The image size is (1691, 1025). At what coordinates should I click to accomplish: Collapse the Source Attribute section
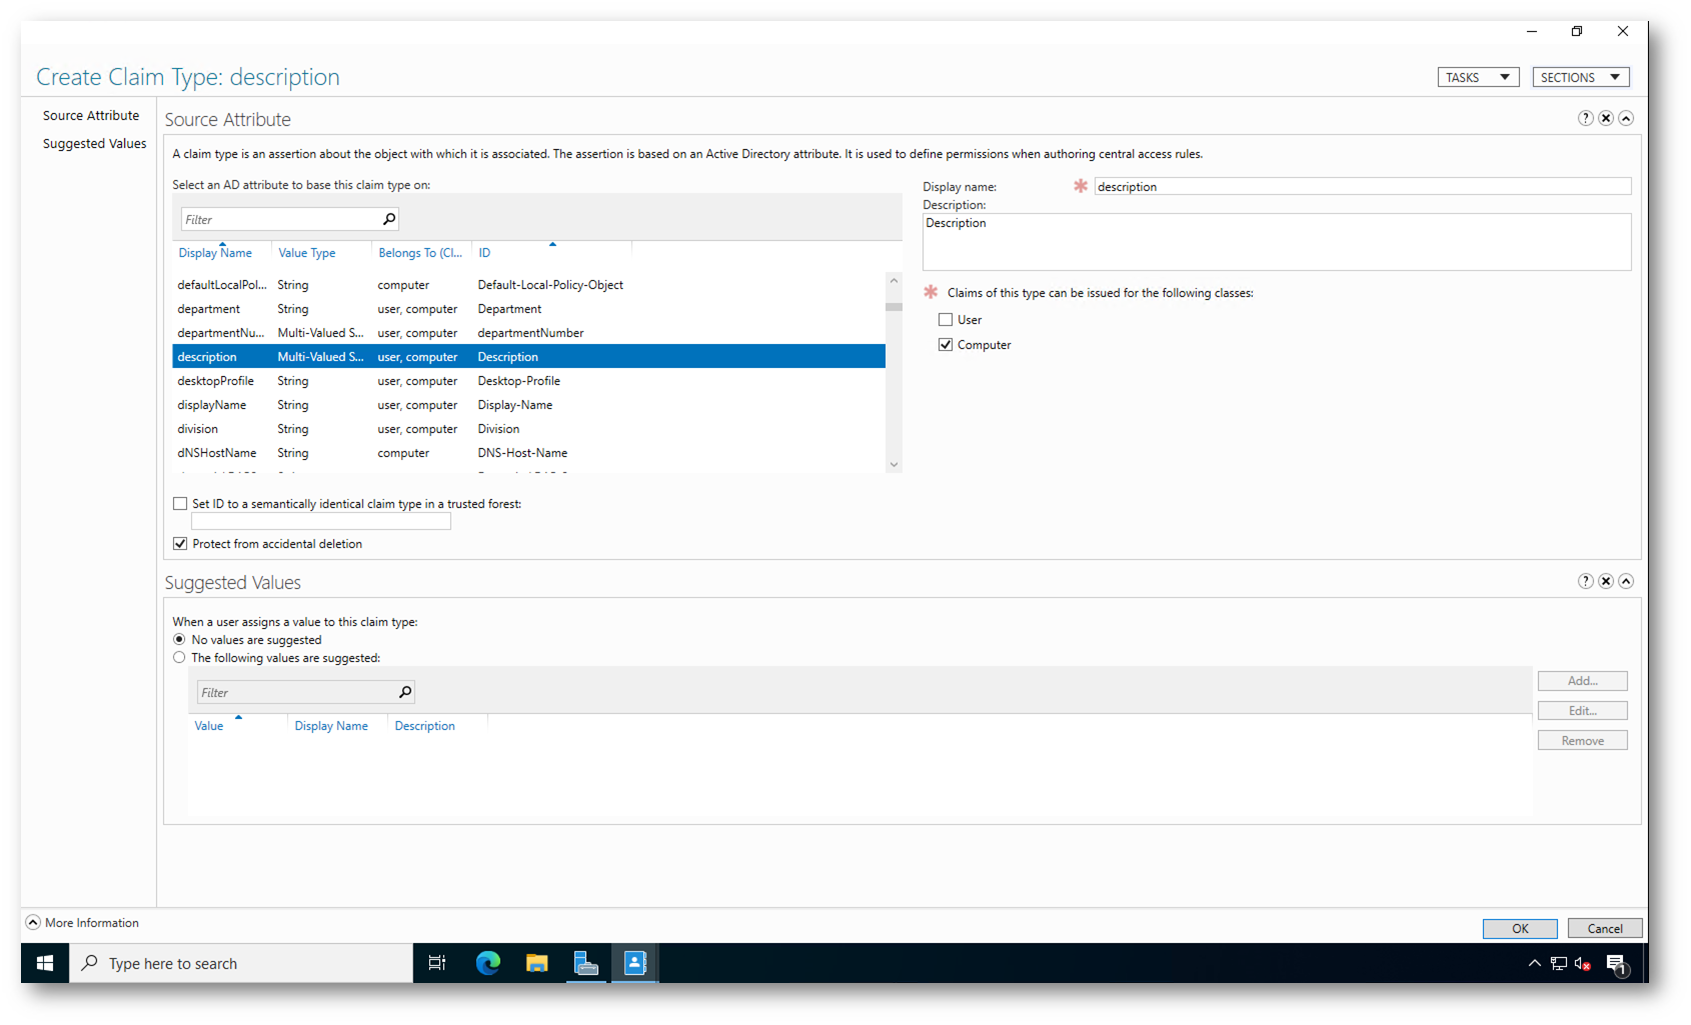[1626, 118]
